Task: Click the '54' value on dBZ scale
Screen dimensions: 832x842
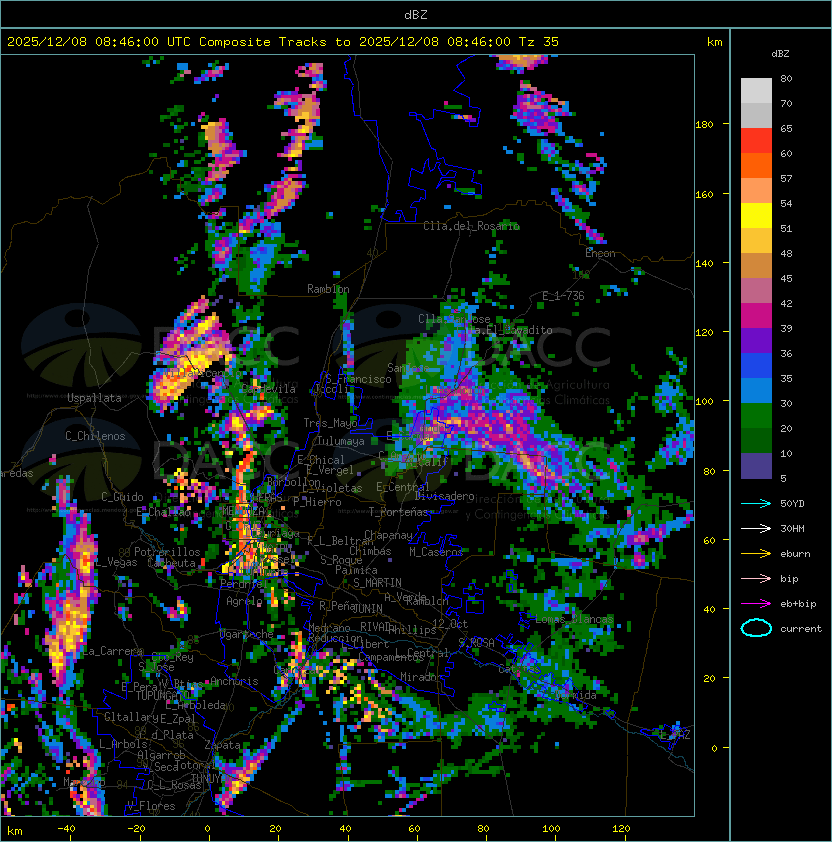Action: point(786,204)
